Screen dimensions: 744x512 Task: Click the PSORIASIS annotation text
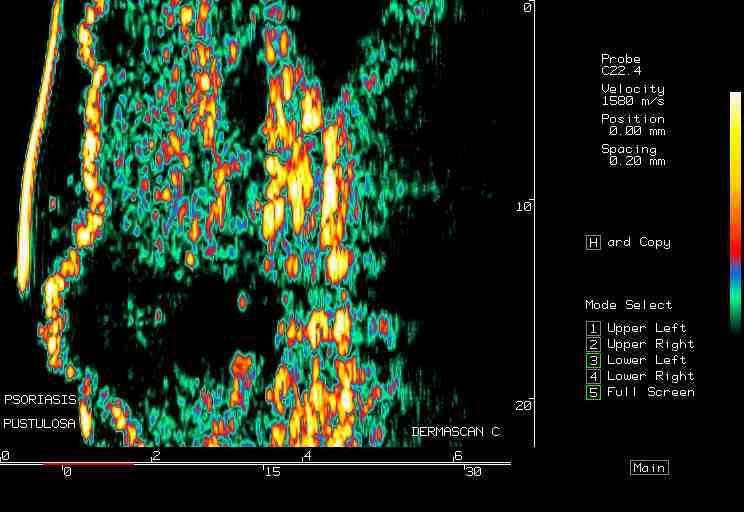(x=40, y=400)
